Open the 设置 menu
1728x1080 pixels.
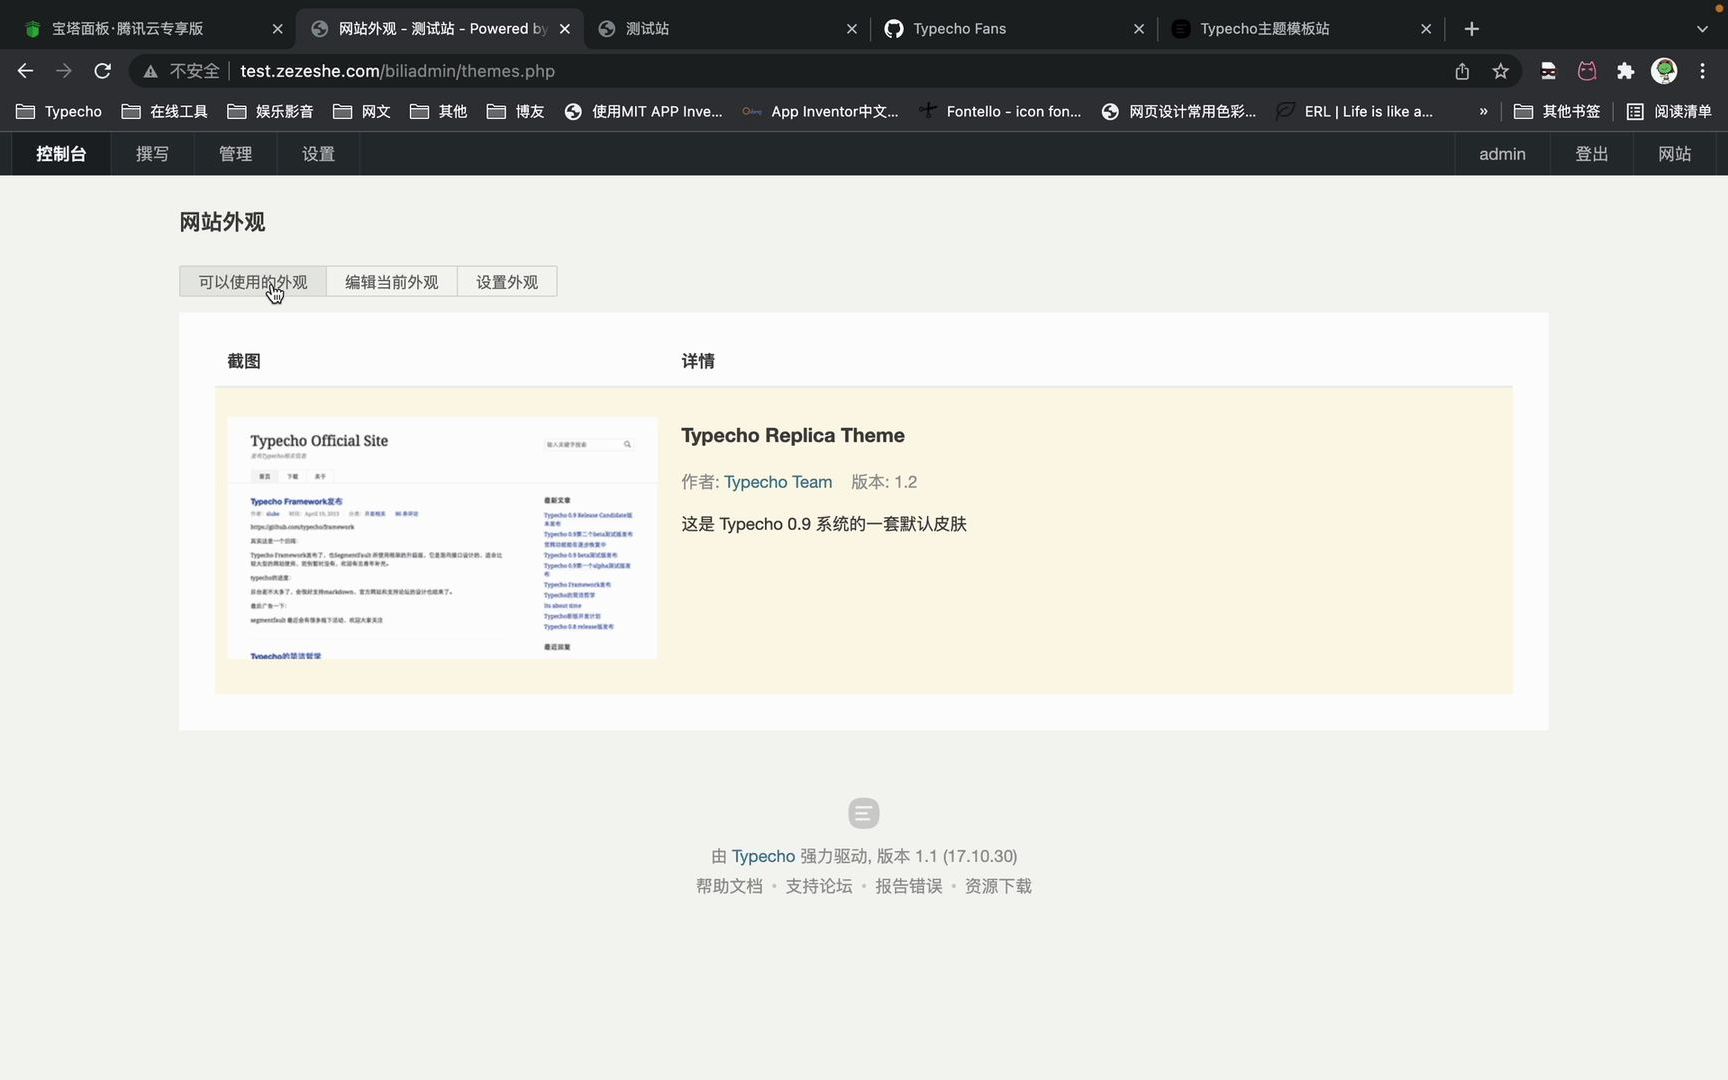click(318, 154)
